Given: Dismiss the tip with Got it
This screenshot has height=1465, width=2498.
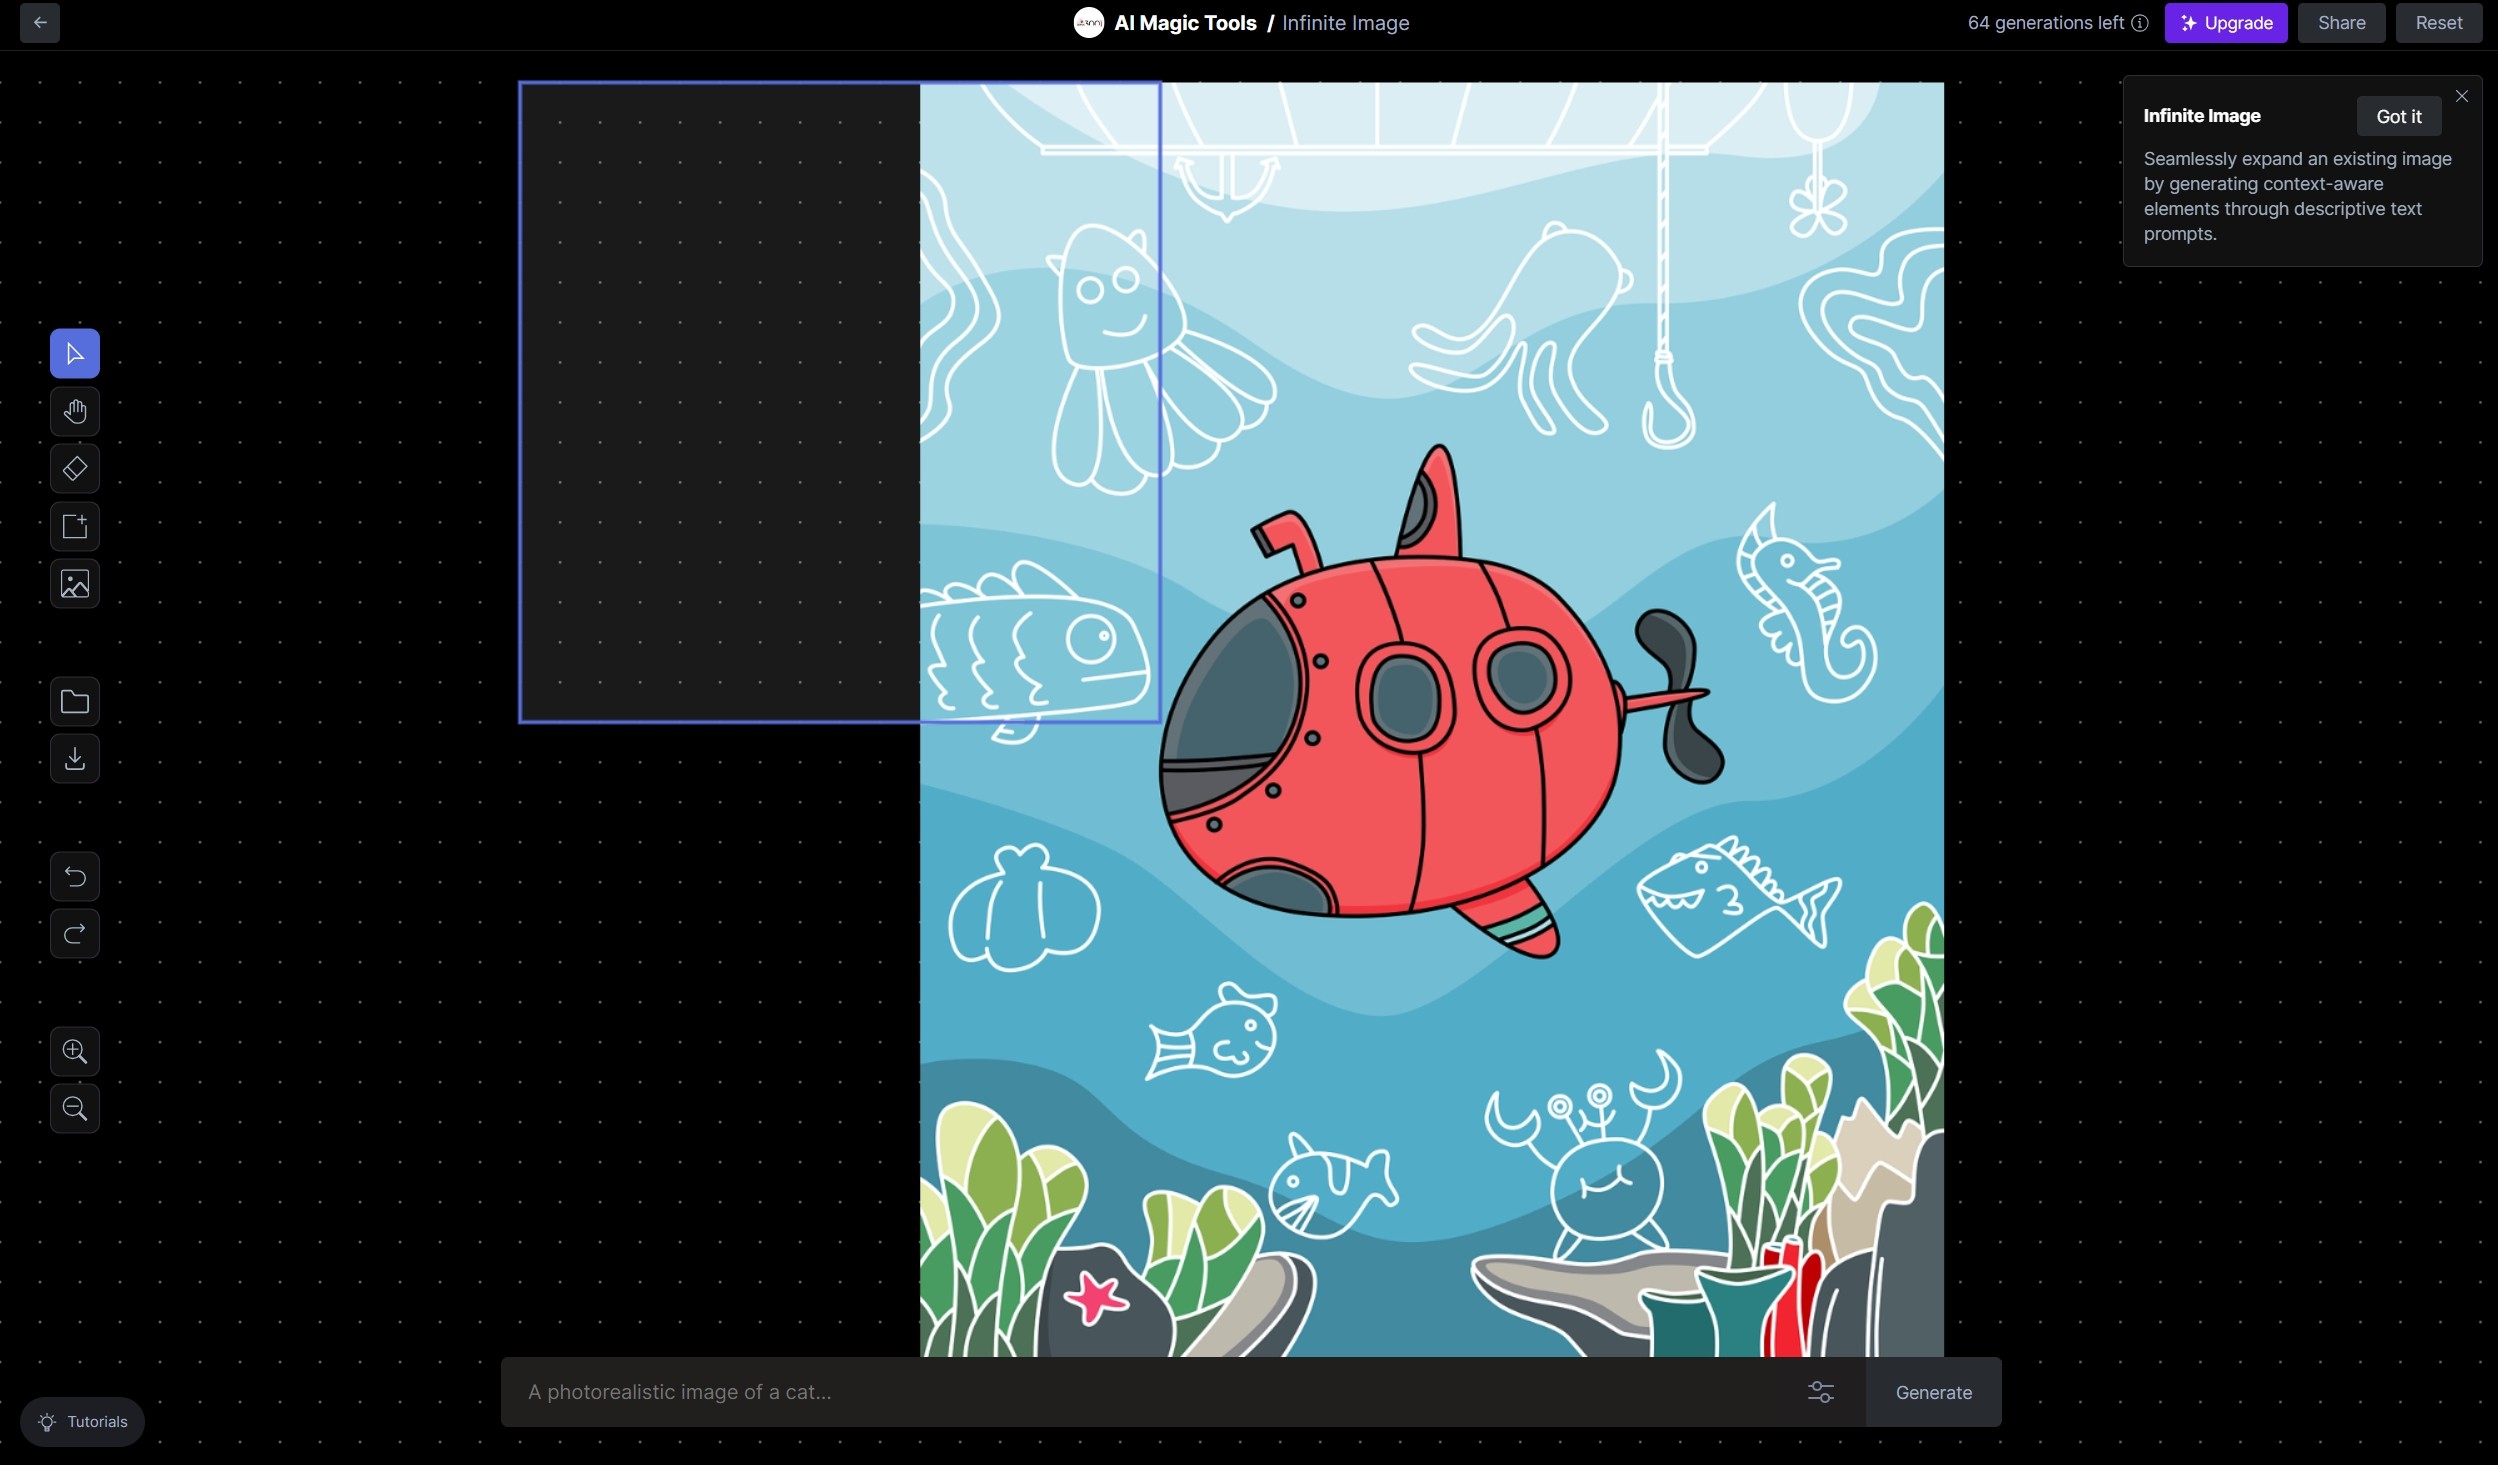Looking at the screenshot, I should 2398,117.
